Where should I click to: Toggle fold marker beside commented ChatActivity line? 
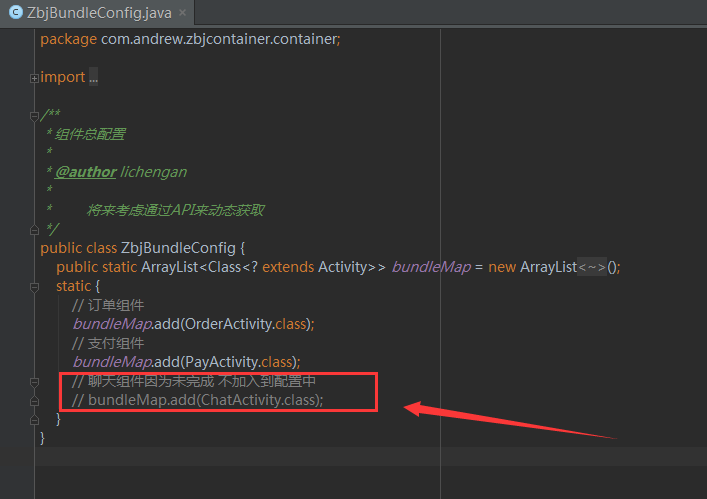point(34,401)
